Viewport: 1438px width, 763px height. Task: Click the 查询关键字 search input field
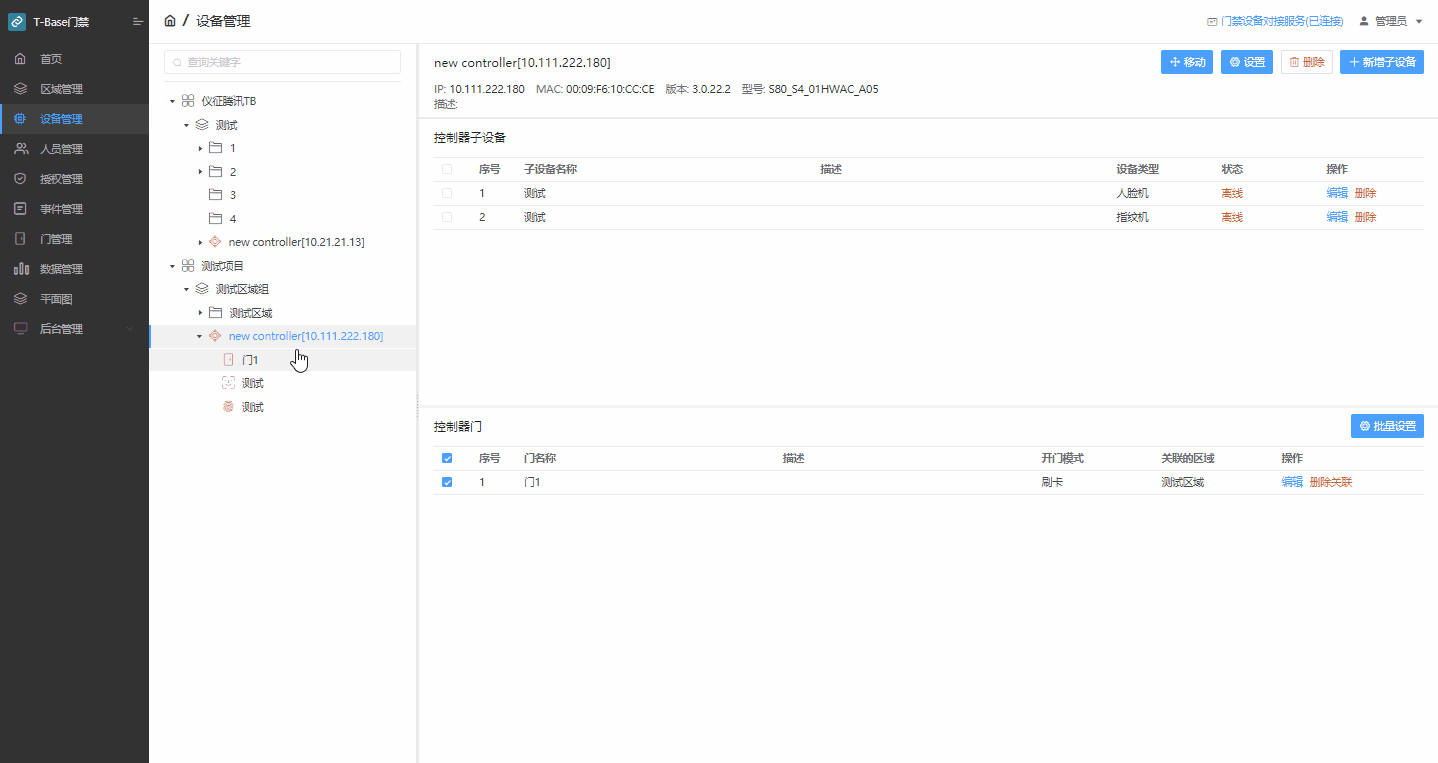click(282, 62)
